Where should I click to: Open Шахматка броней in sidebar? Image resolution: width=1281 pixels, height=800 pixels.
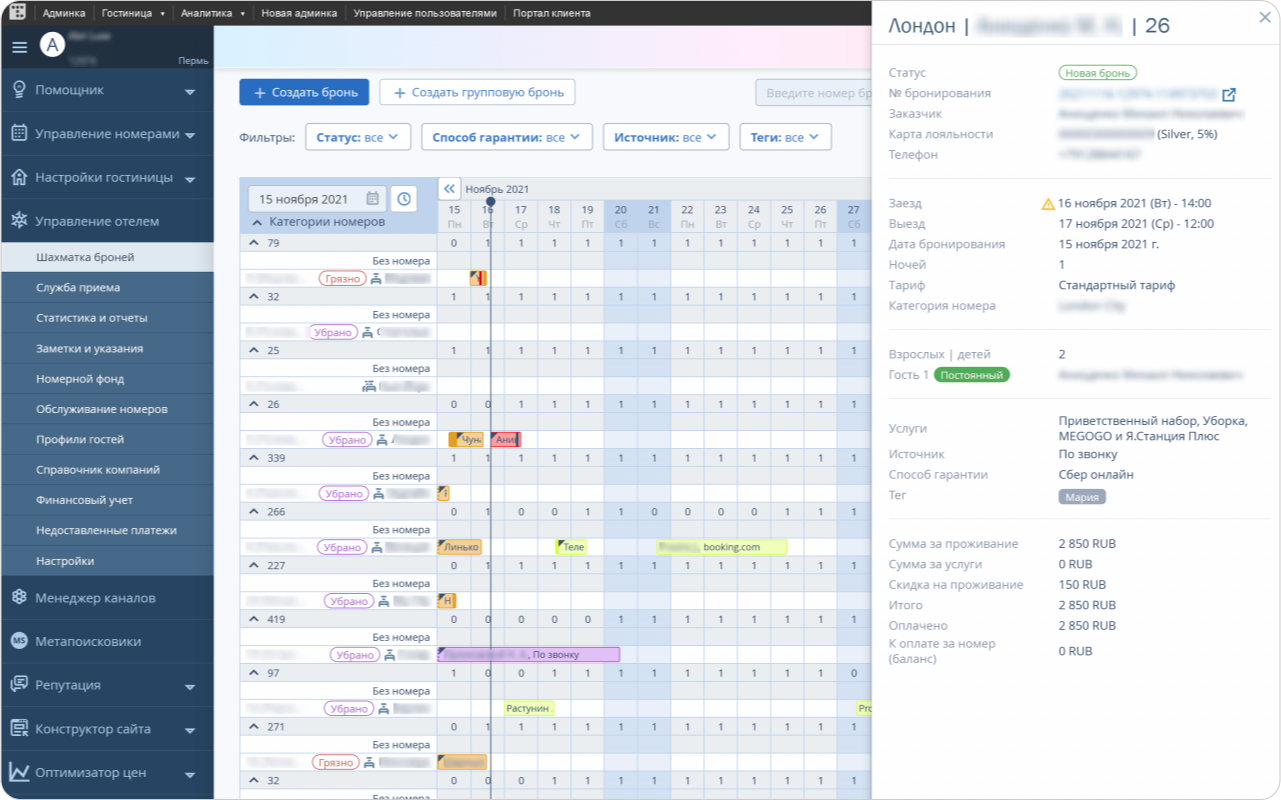pyautogui.click(x=107, y=257)
